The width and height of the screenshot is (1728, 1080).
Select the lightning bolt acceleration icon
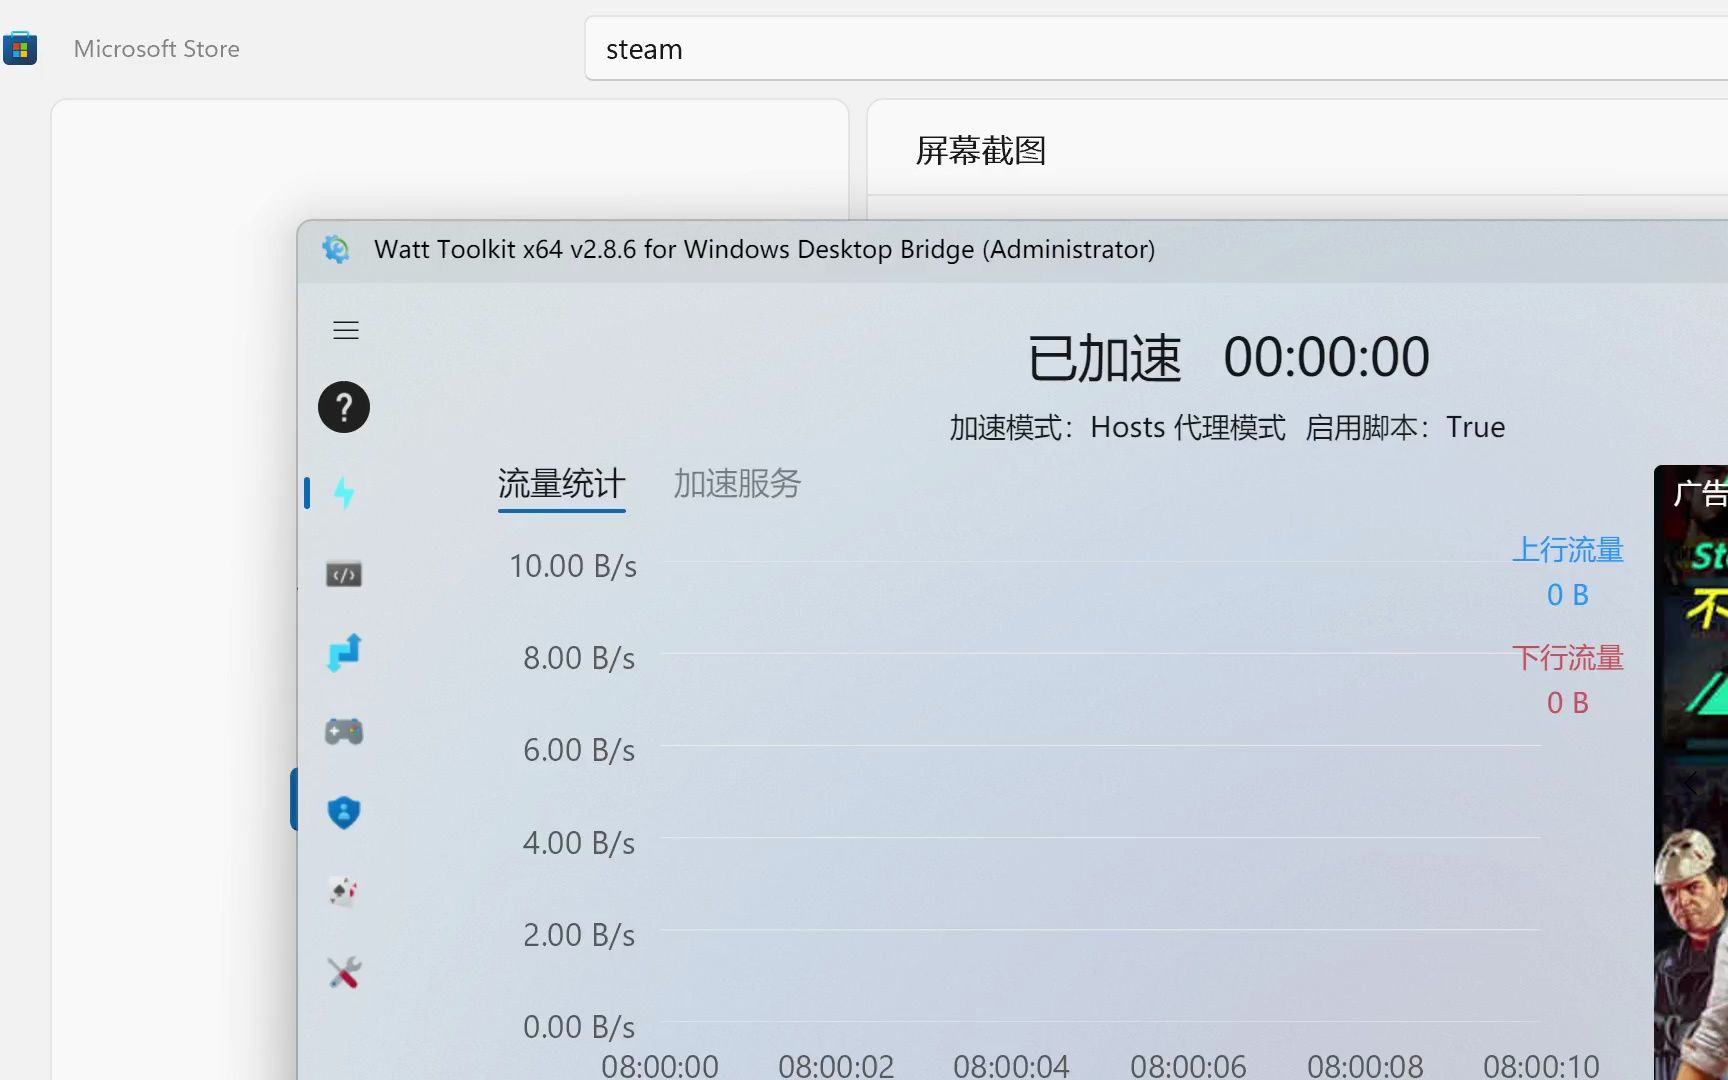click(x=344, y=492)
